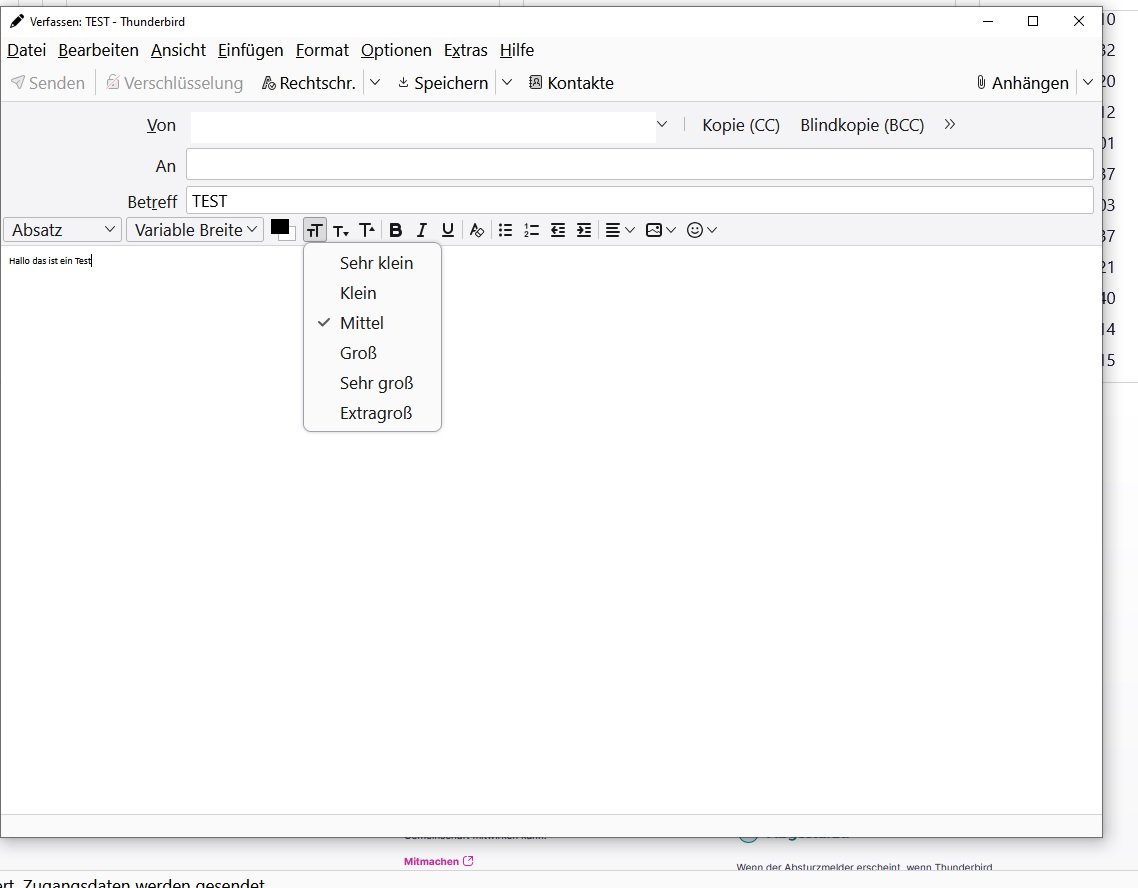Toggle italic formatting
This screenshot has height=888, width=1138.
(422, 230)
